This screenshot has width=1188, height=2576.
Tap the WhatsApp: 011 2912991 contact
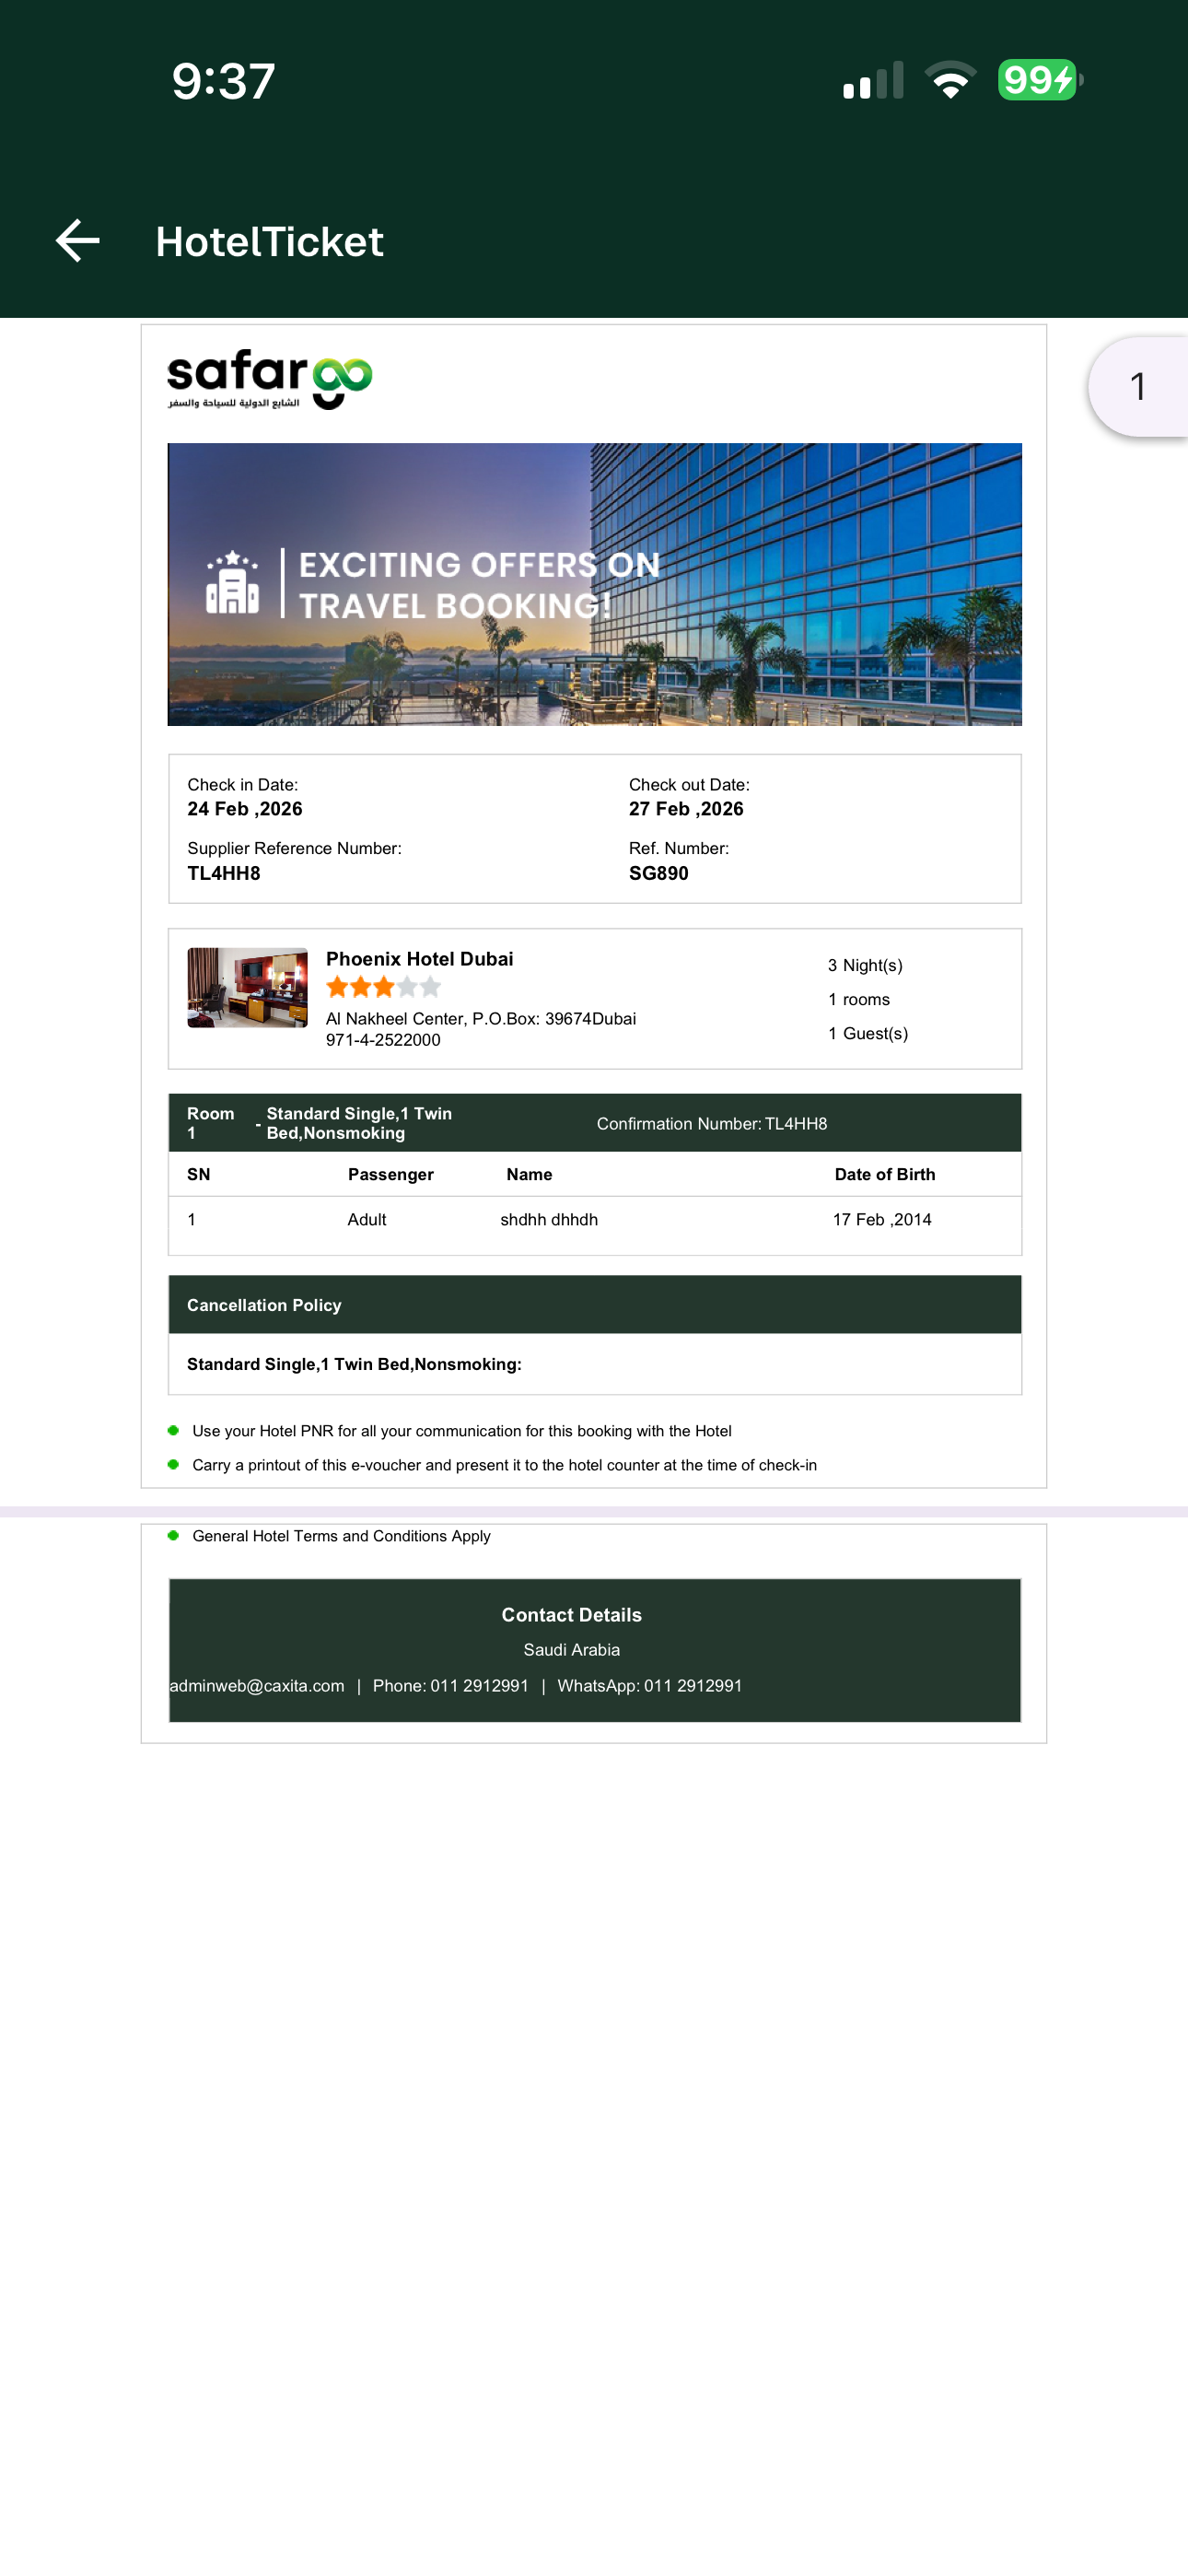tap(649, 1686)
